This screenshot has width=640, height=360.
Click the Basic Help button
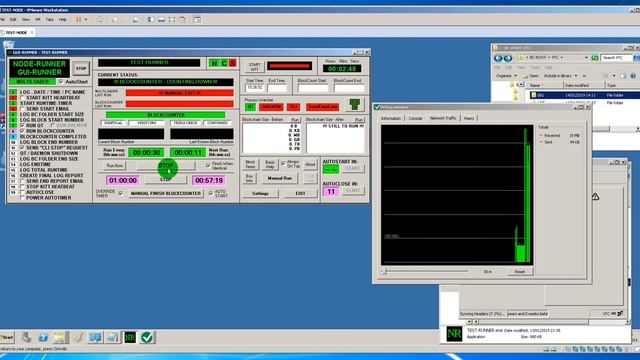pyautogui.click(x=270, y=164)
